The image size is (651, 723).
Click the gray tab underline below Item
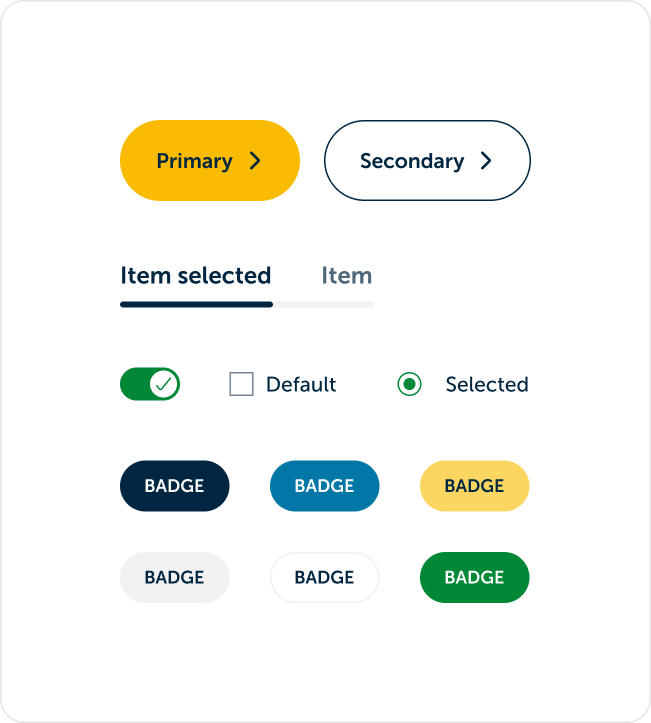tap(323, 304)
